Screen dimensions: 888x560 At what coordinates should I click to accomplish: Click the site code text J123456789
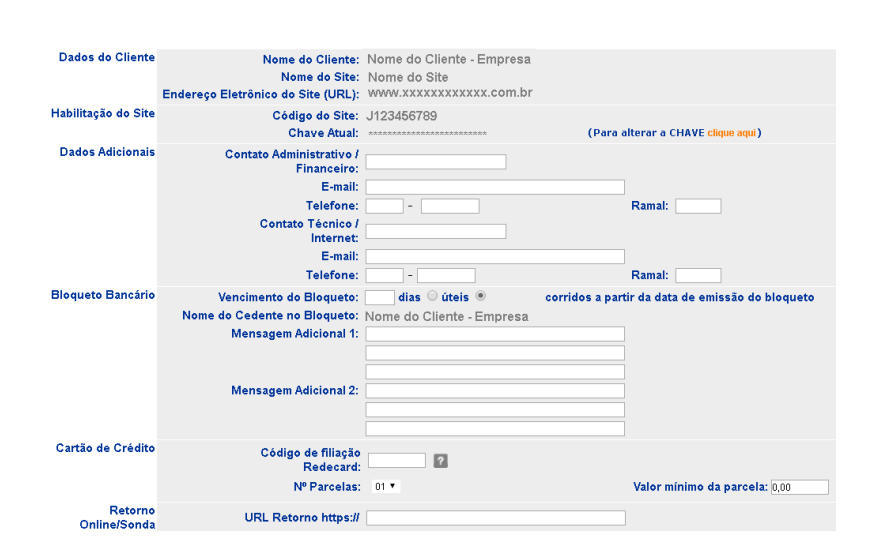pos(402,116)
